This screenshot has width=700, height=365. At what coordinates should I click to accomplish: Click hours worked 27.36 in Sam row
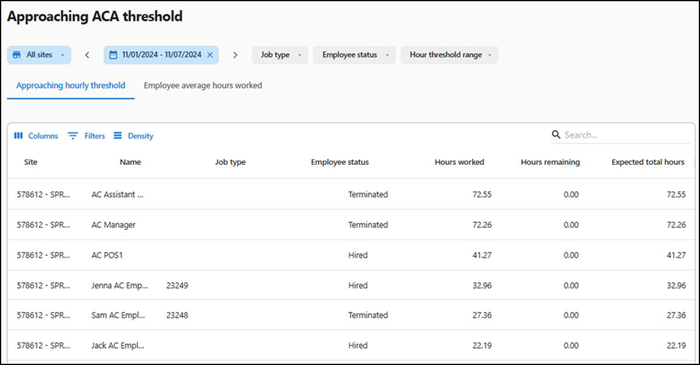click(482, 315)
